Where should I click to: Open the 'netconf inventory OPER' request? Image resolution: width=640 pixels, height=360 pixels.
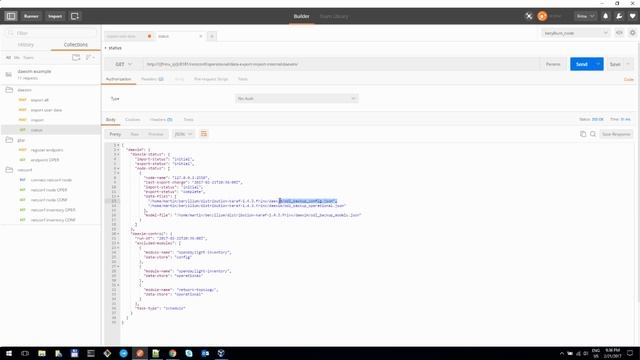click(53, 210)
